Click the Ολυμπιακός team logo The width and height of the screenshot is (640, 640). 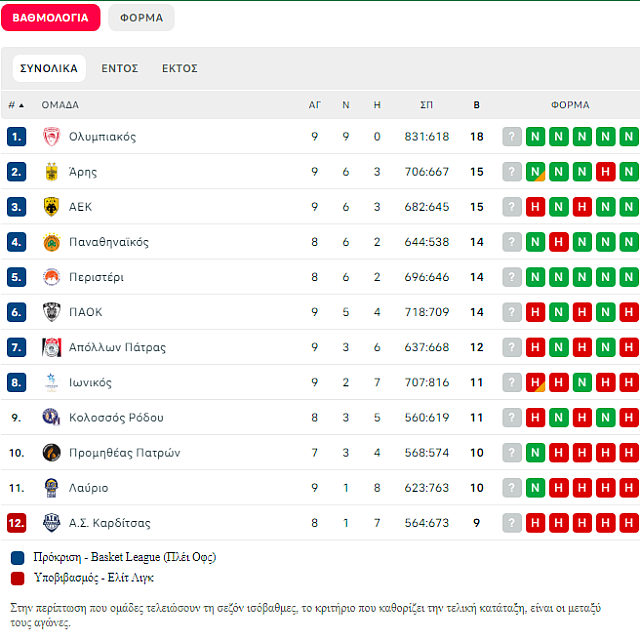point(52,137)
